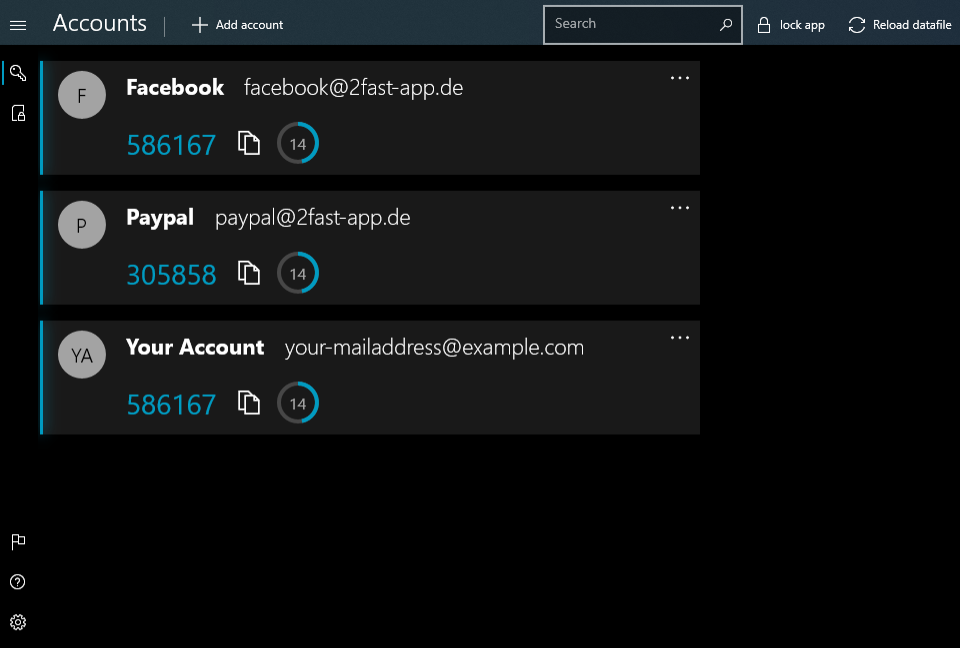The image size is (960, 648).
Task: Click the padlock icon beside lock app
Action: [x=763, y=25]
